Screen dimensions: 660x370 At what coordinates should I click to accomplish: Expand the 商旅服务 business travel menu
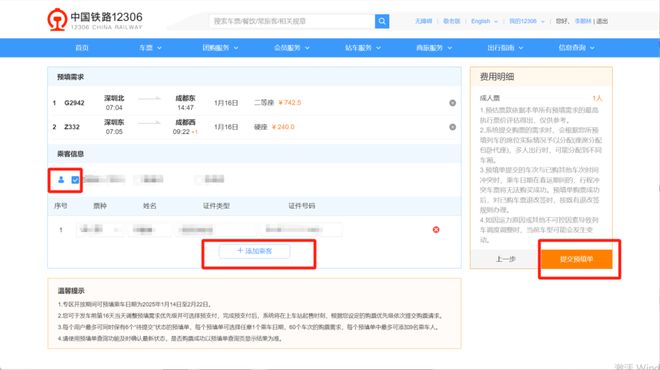point(434,48)
